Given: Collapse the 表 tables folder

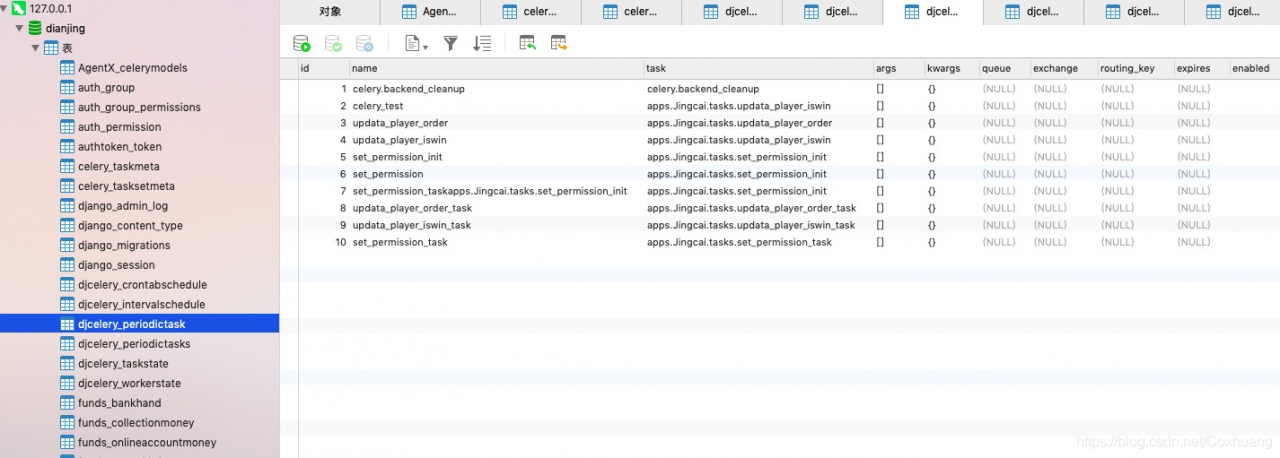Looking at the screenshot, I should pos(35,48).
